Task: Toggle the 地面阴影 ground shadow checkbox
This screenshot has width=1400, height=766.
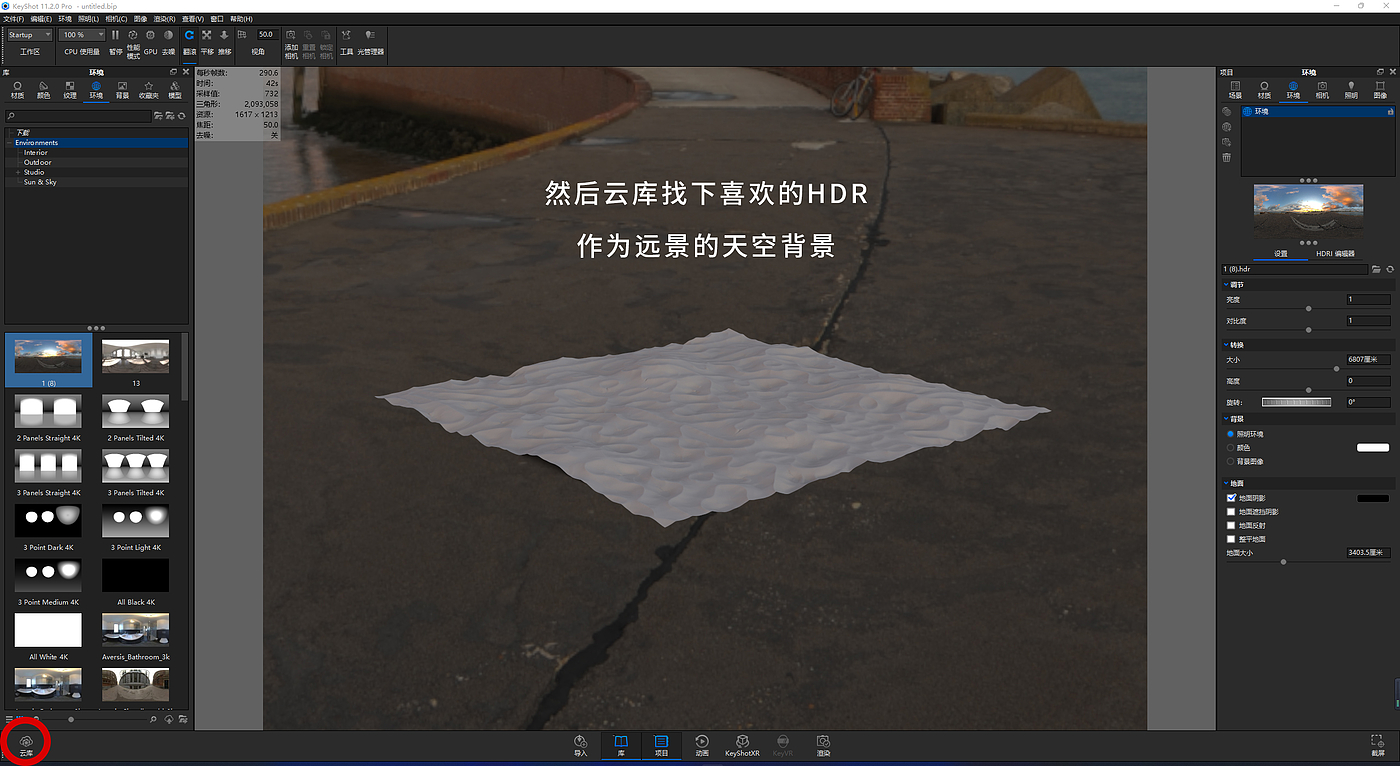Action: (x=1231, y=498)
